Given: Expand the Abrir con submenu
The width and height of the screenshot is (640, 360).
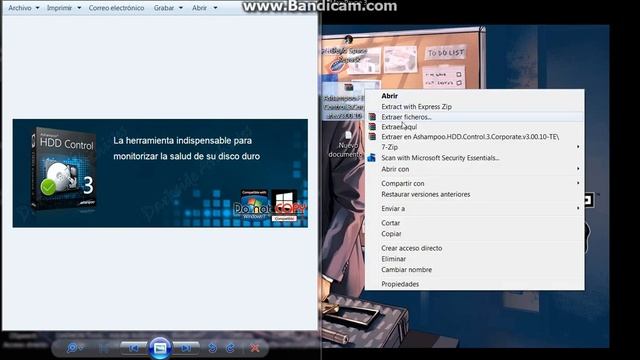Looking at the screenshot, I should tap(474, 169).
